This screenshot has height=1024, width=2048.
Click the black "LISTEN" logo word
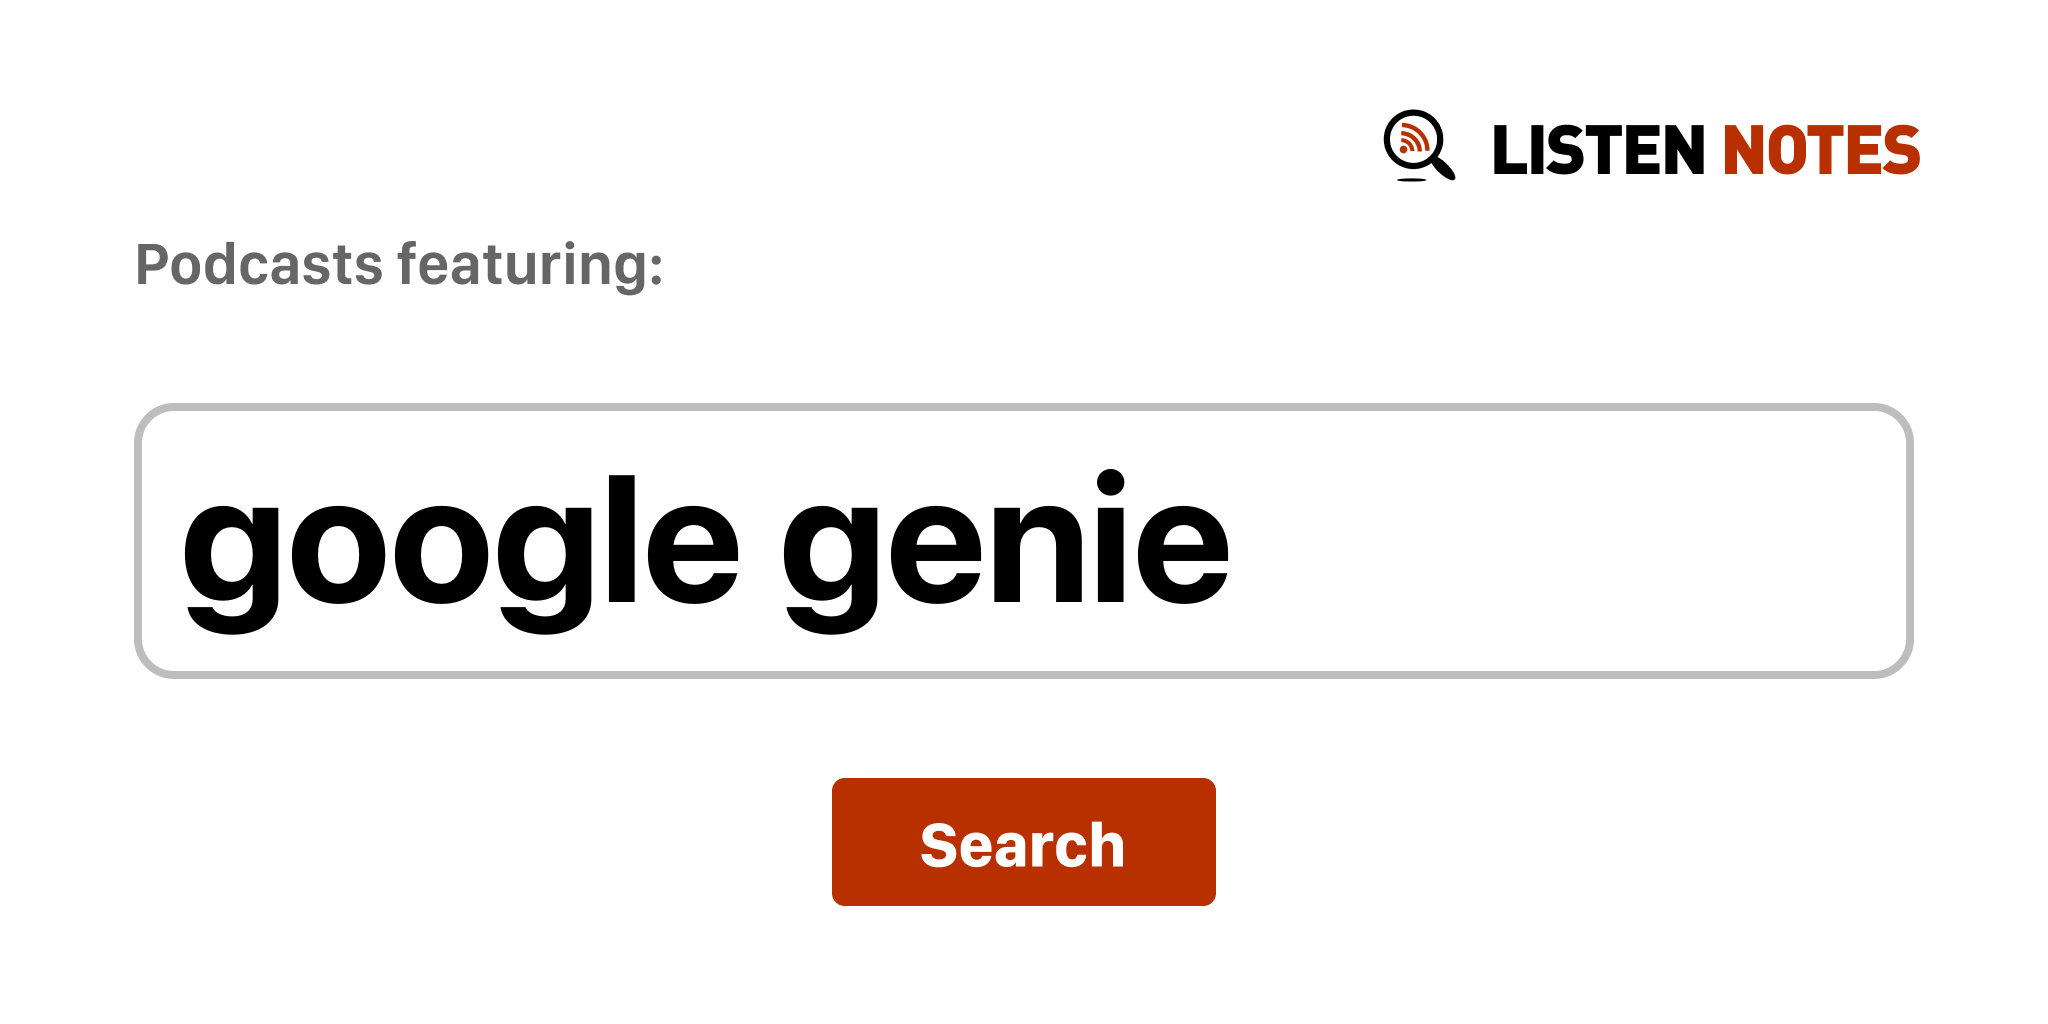[1597, 151]
